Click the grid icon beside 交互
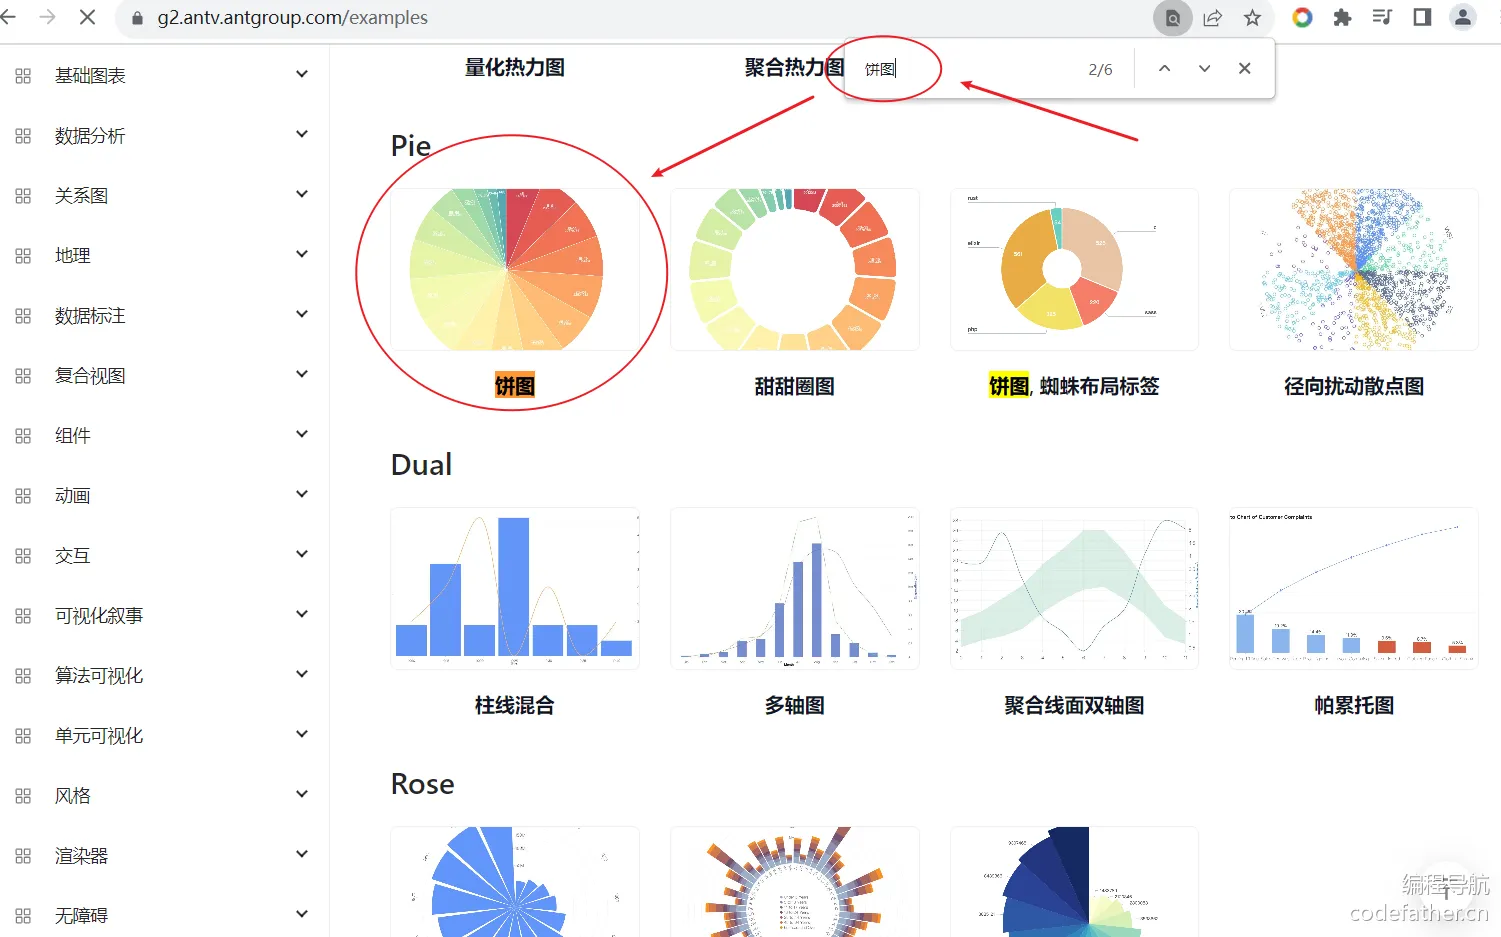The height and width of the screenshot is (937, 1501). (x=23, y=556)
